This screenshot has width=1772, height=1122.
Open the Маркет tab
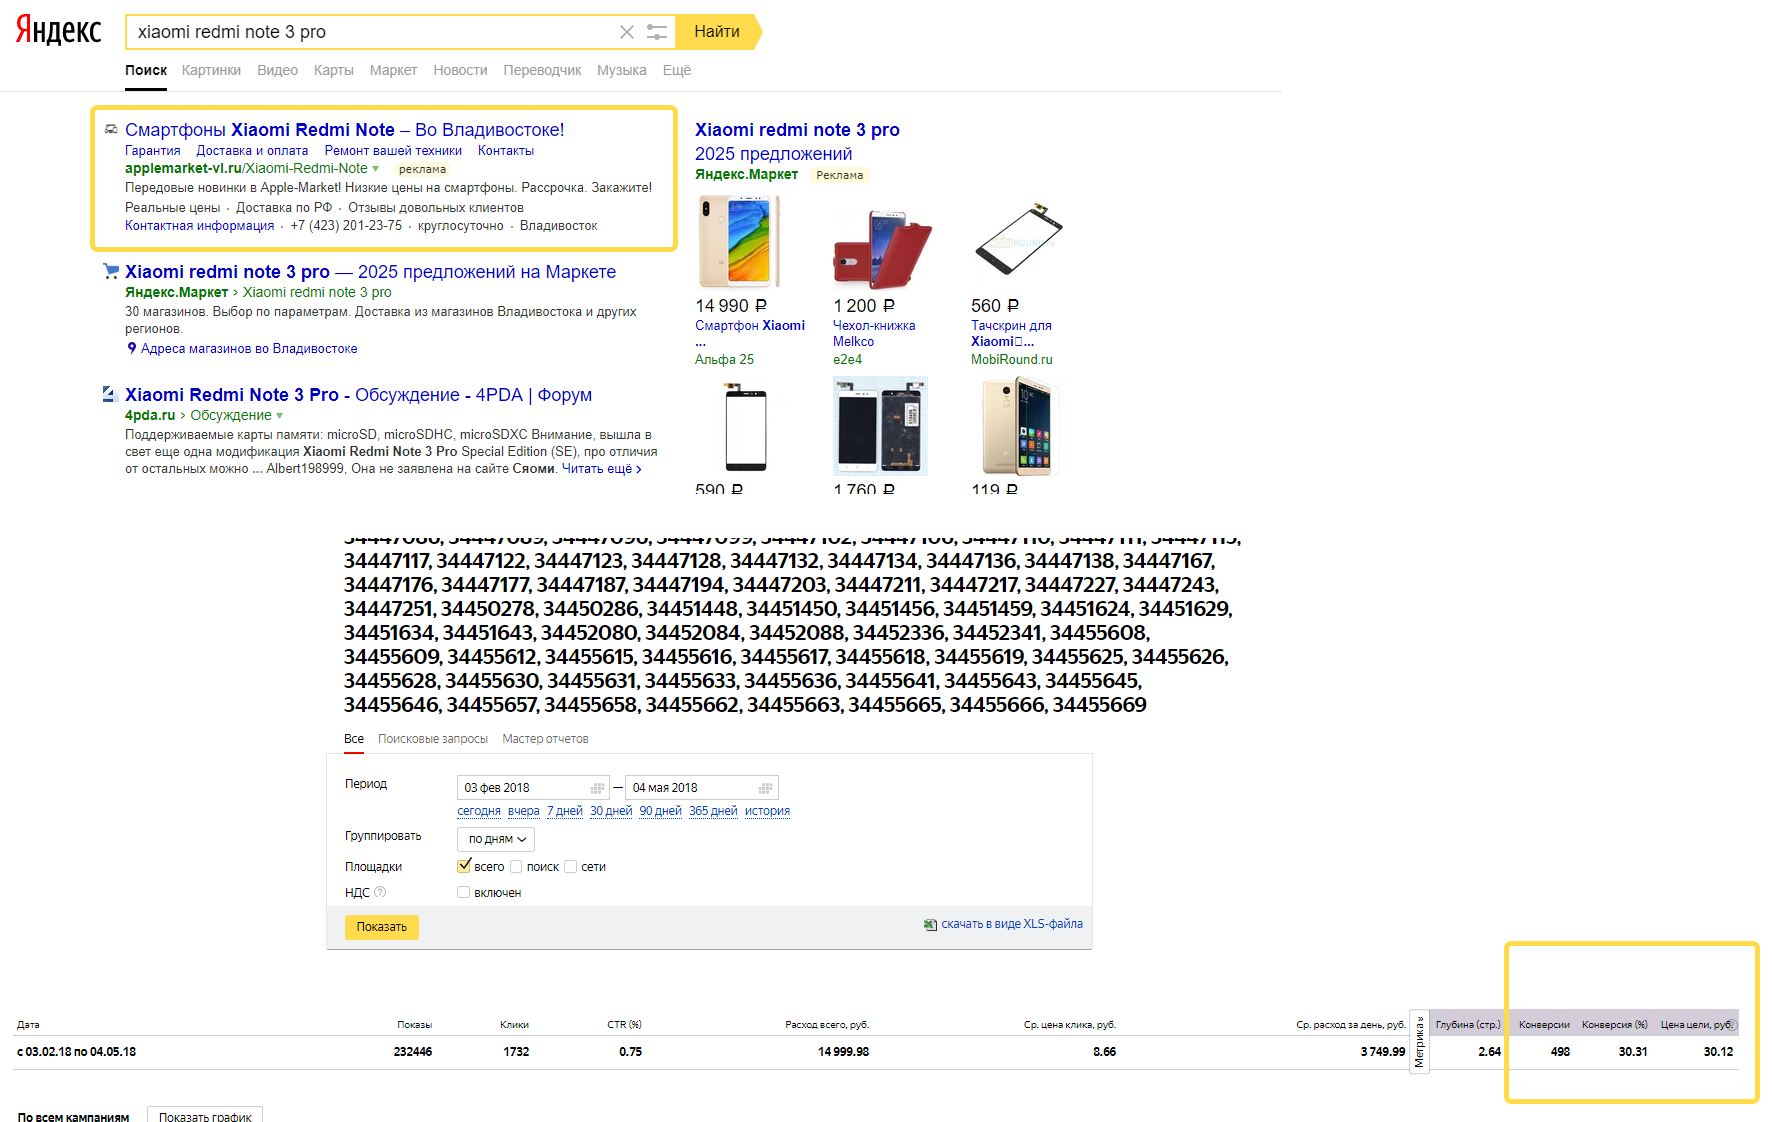tap(393, 70)
